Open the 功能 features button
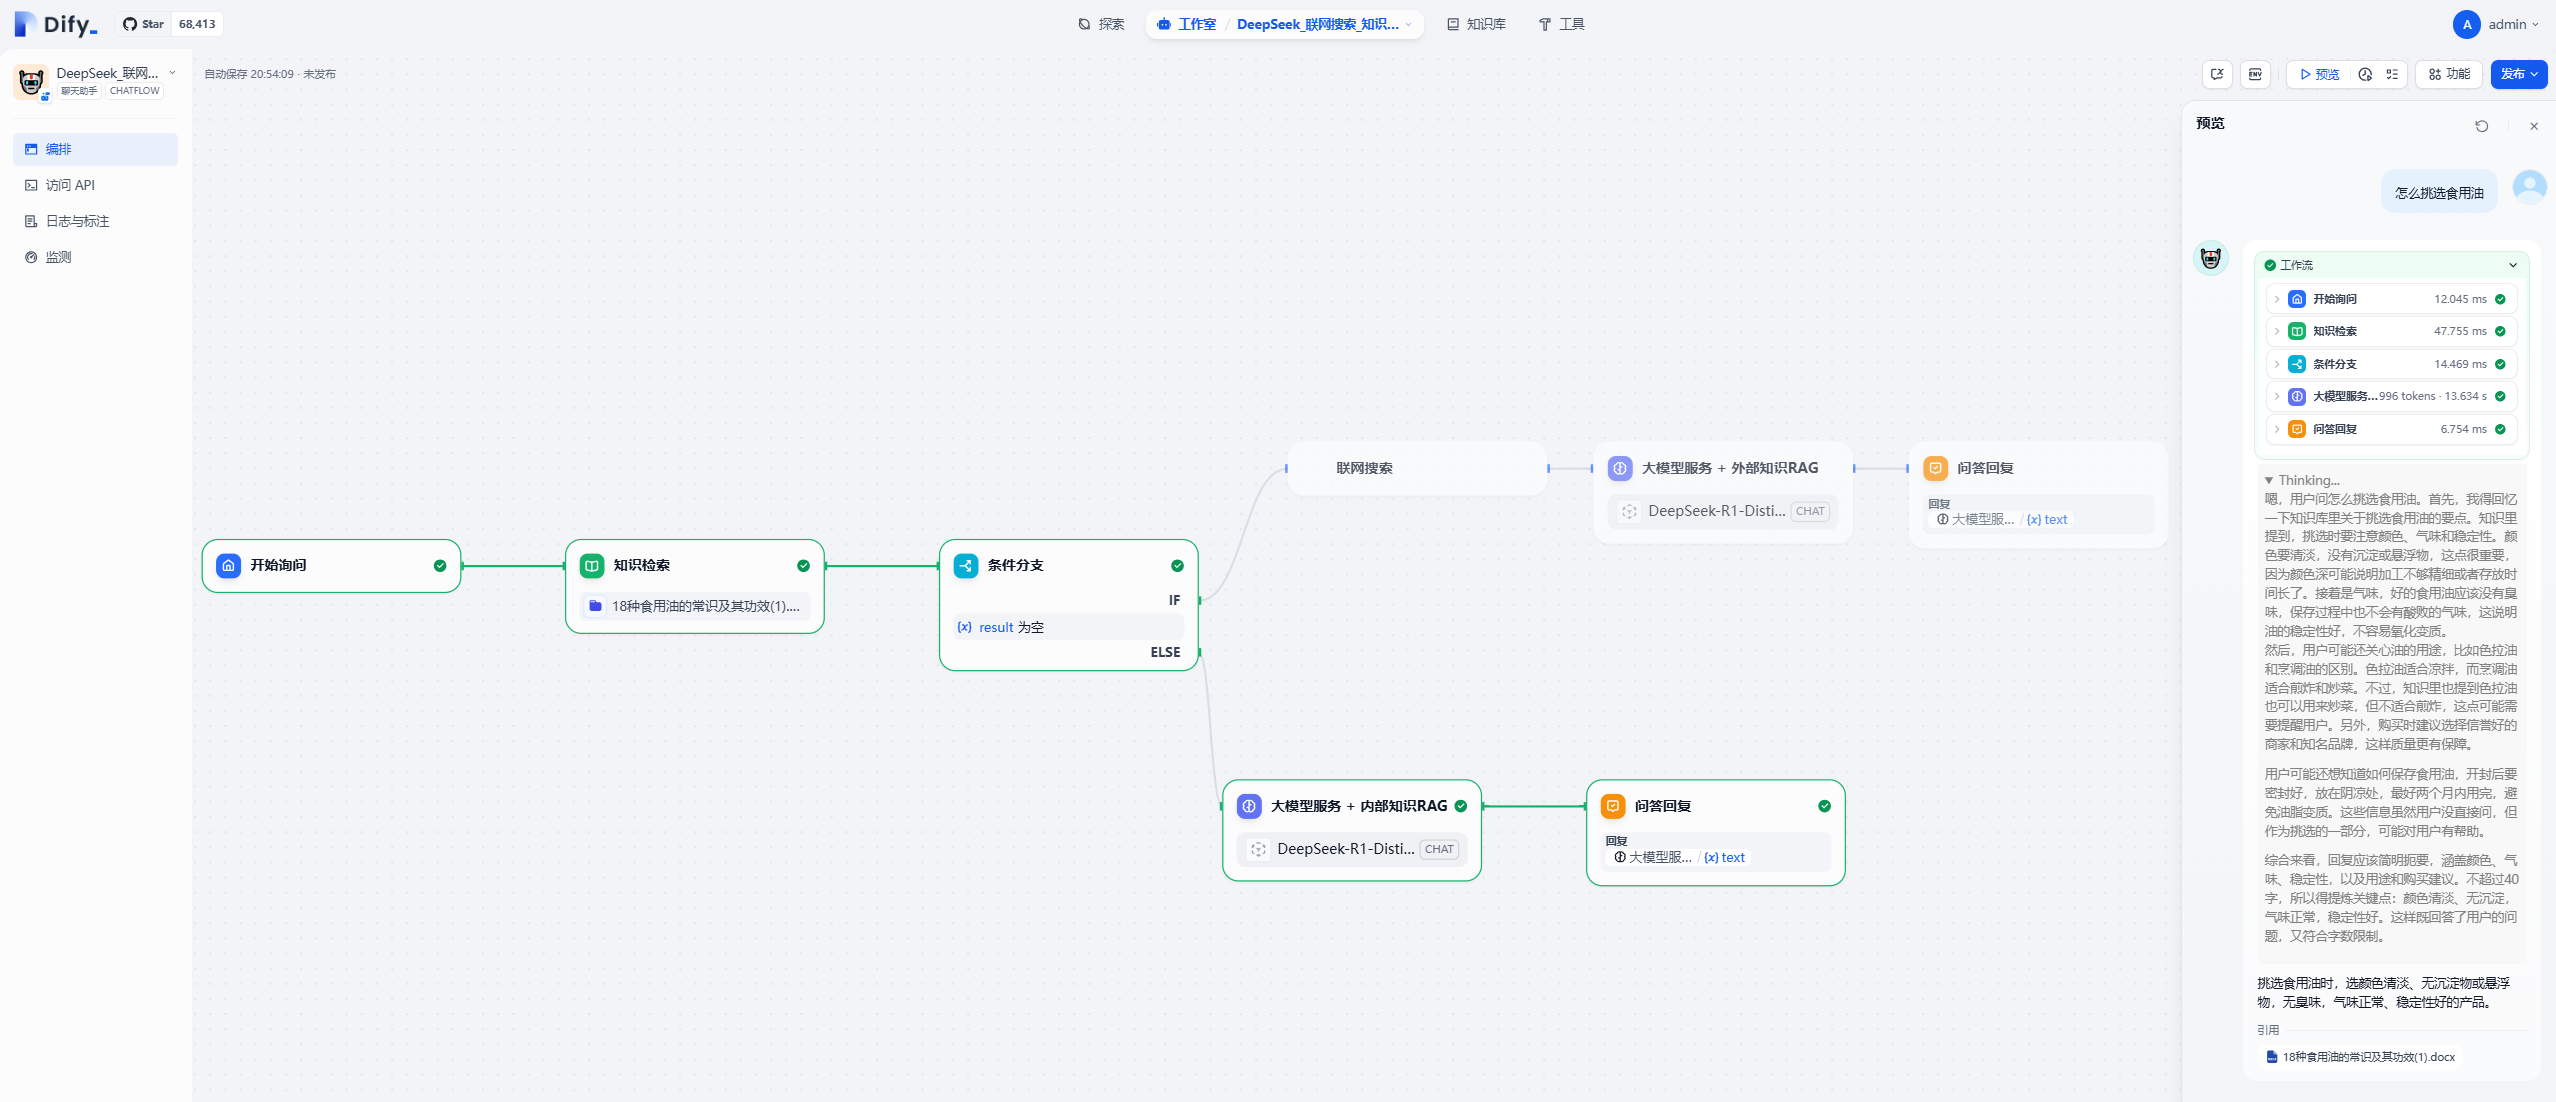This screenshot has width=2556, height=1102. click(x=2449, y=74)
